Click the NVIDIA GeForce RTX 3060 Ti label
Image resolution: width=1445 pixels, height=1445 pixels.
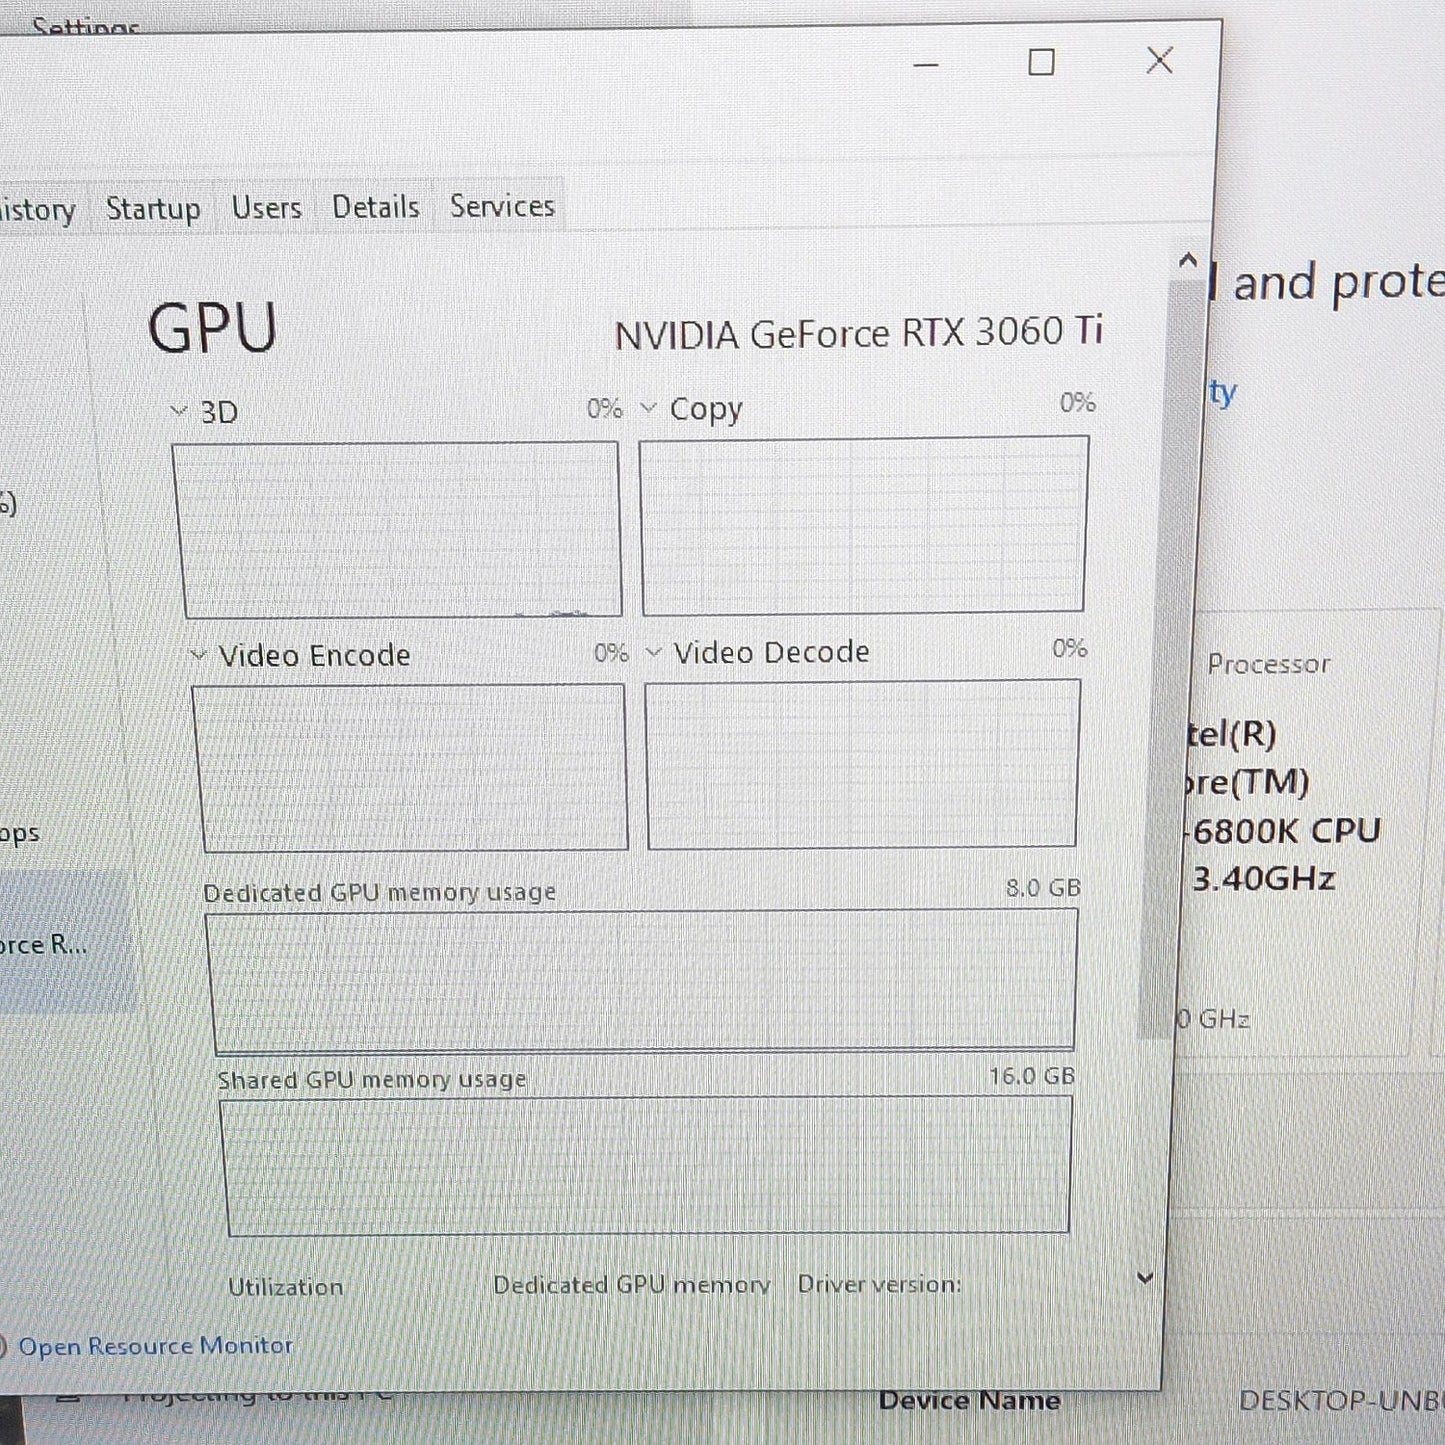click(858, 333)
